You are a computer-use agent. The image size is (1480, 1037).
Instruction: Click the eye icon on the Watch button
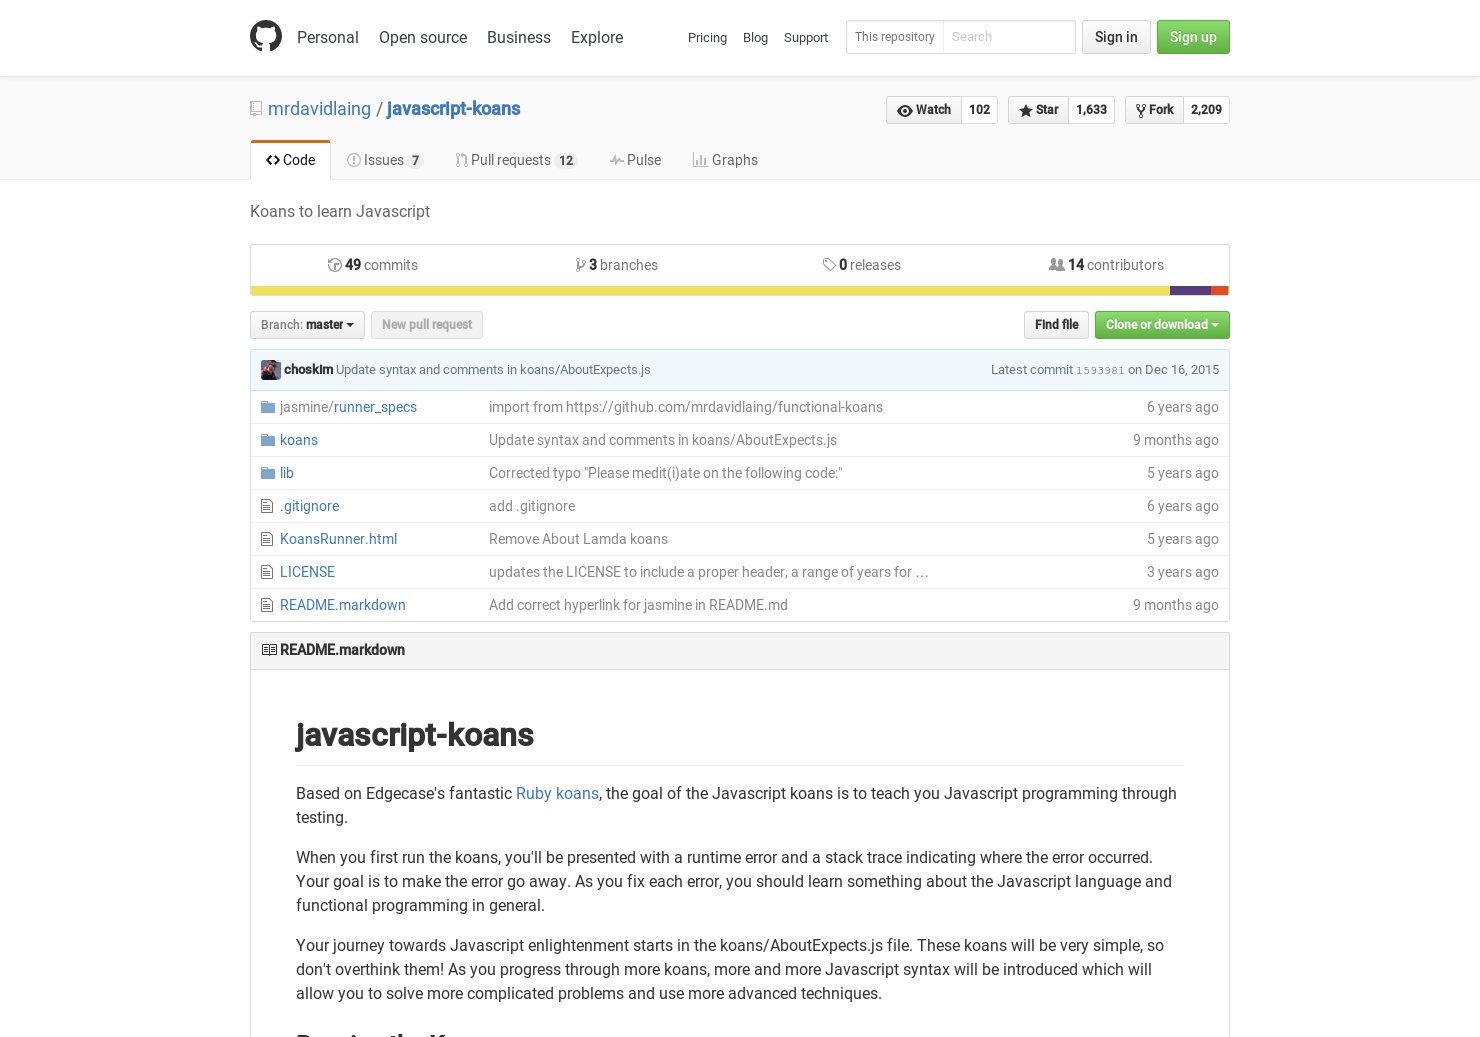click(906, 110)
